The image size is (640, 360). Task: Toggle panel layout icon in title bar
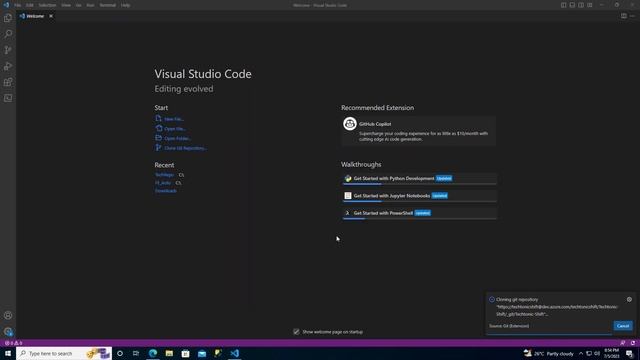click(x=572, y=5)
